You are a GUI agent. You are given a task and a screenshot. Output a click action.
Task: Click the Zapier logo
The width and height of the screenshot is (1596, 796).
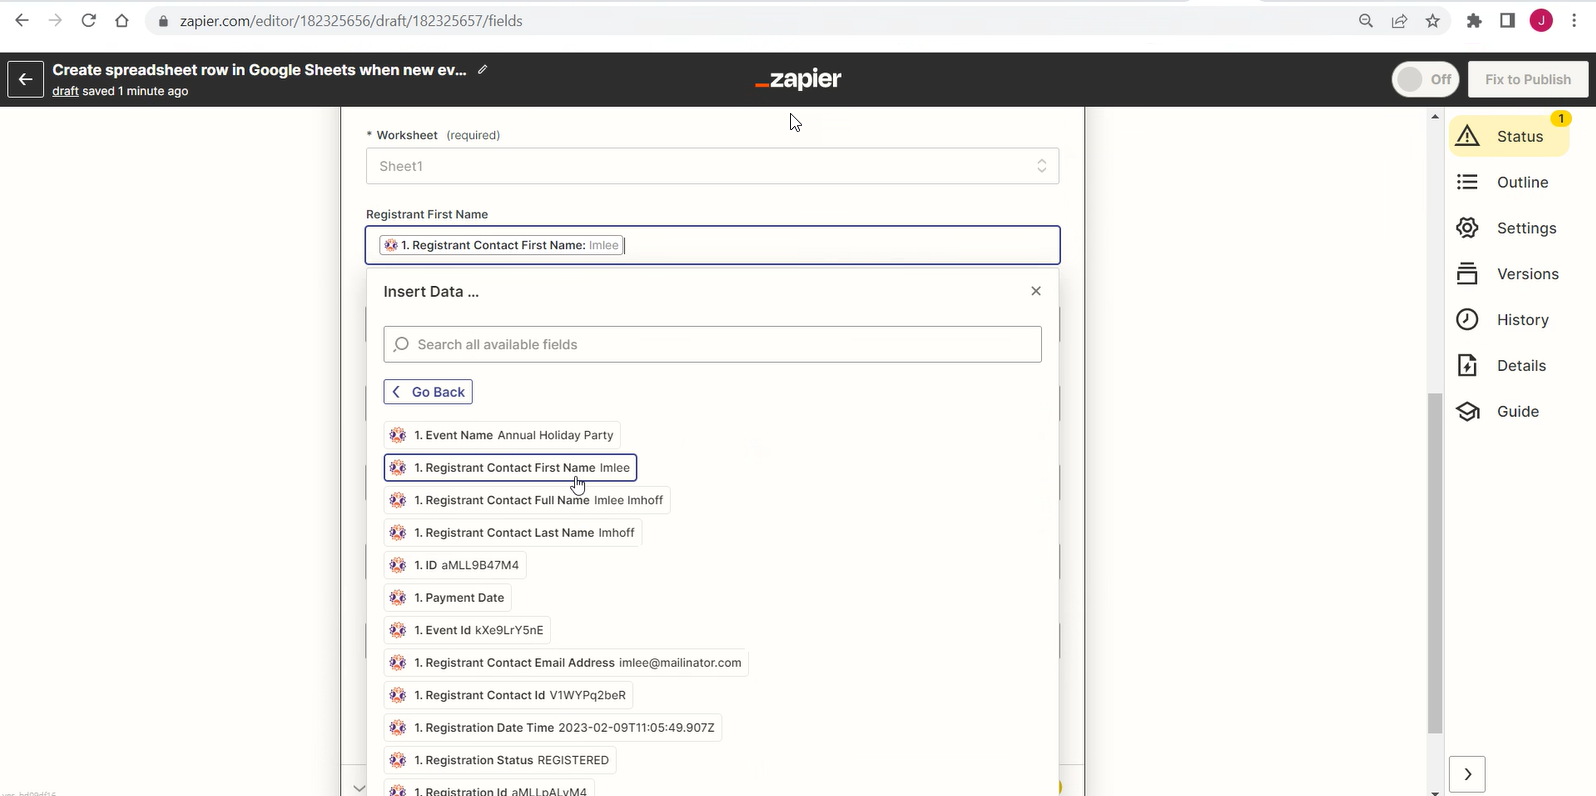(798, 79)
